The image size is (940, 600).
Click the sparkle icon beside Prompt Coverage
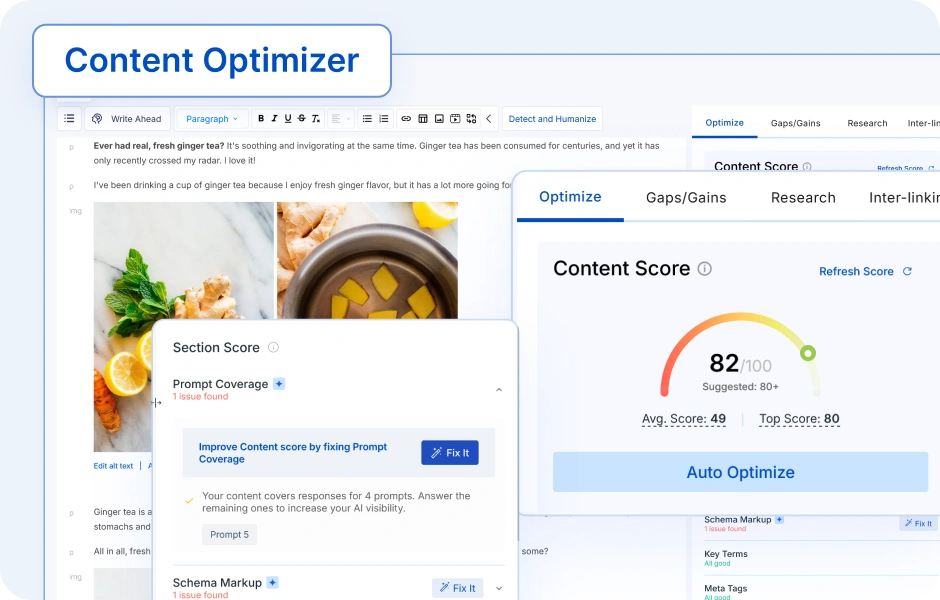click(x=279, y=384)
